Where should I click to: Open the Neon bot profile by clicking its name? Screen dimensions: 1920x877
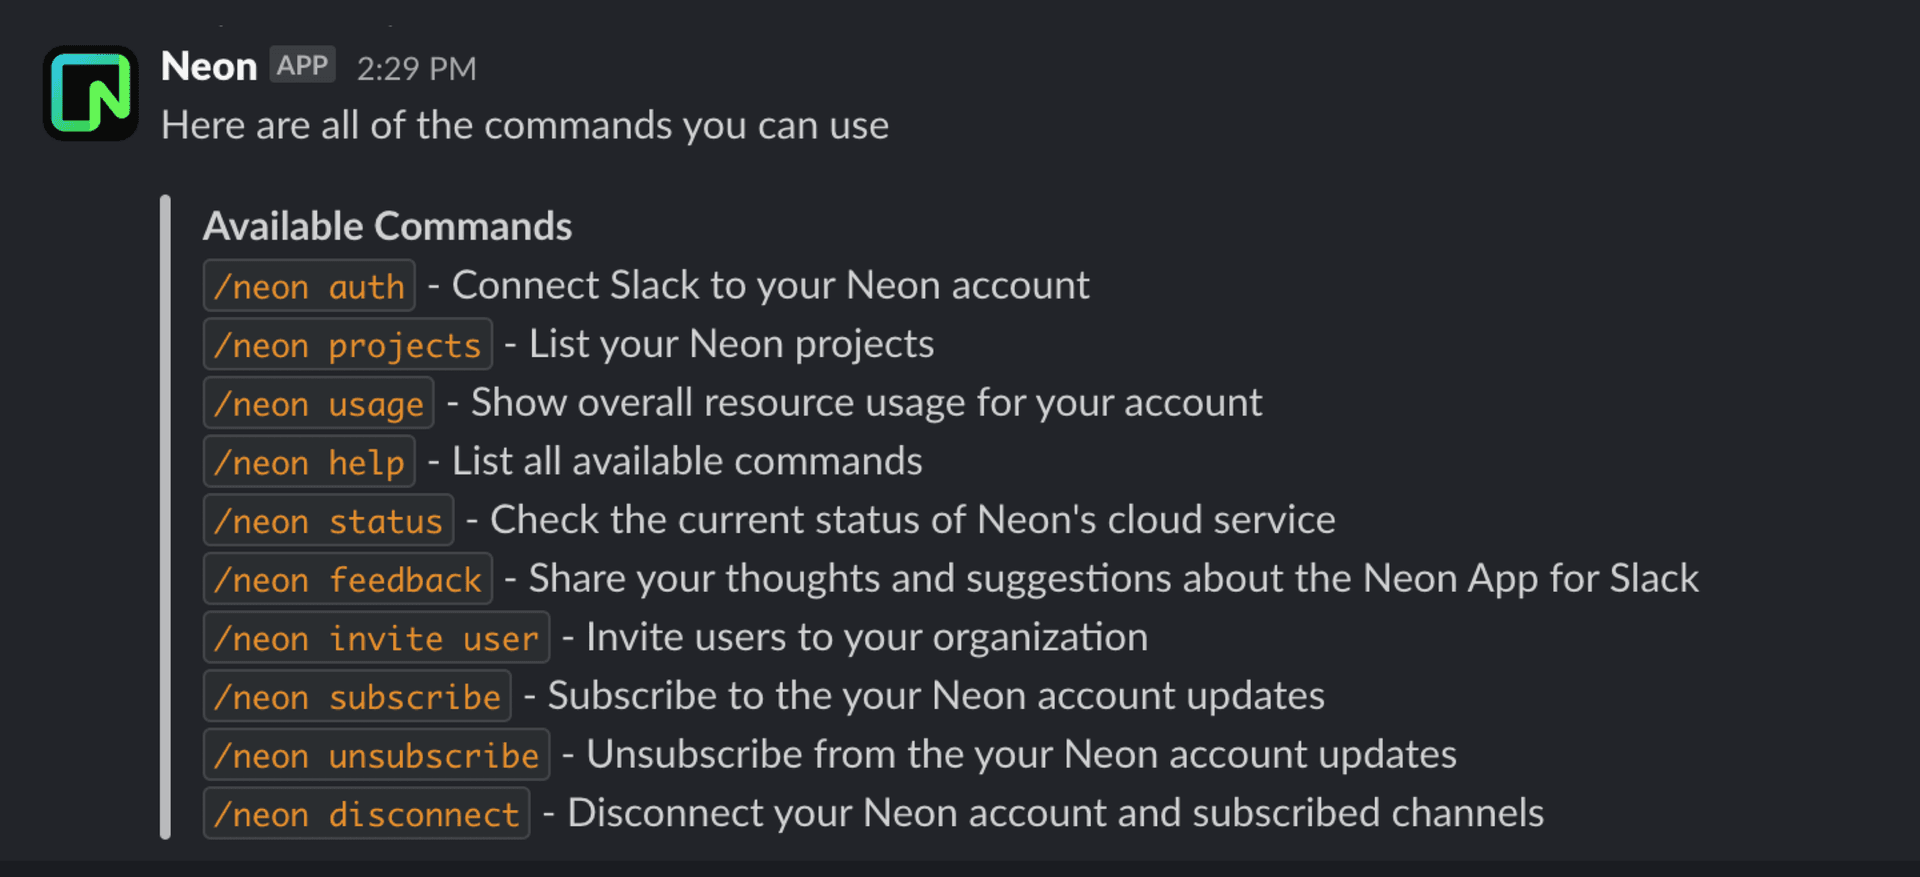[208, 66]
